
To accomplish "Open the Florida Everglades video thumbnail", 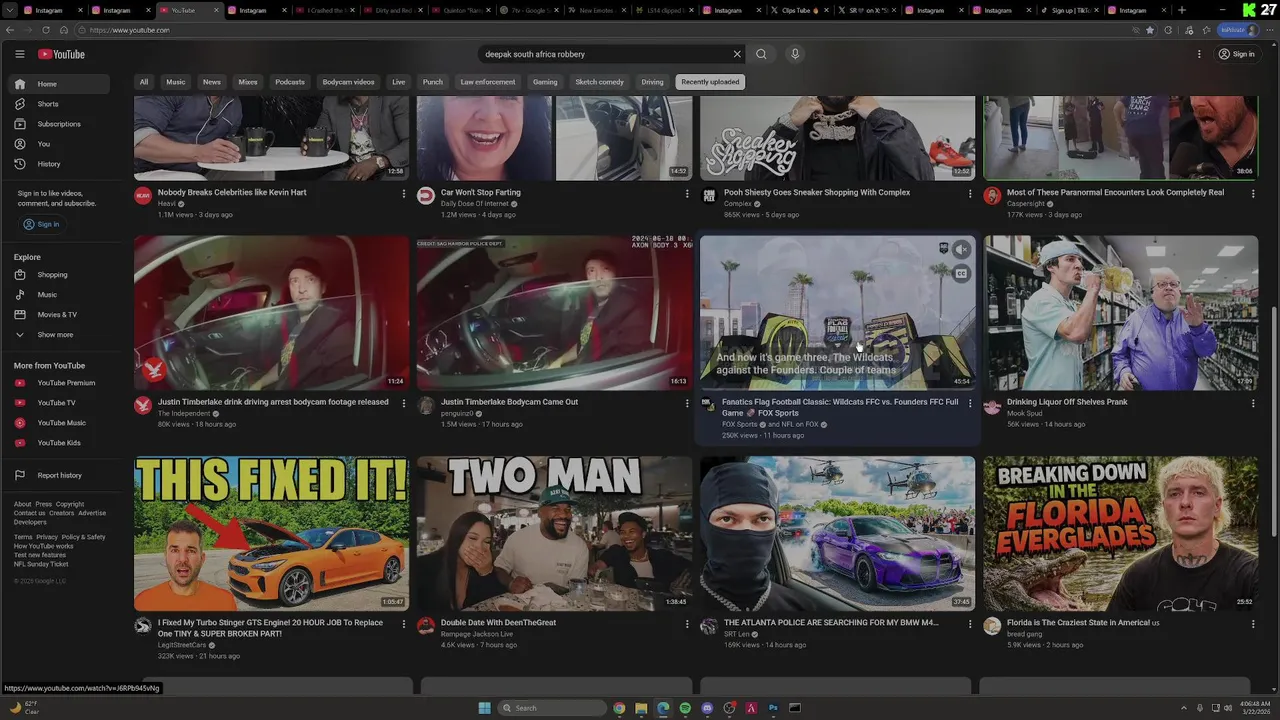I will coord(1120,533).
